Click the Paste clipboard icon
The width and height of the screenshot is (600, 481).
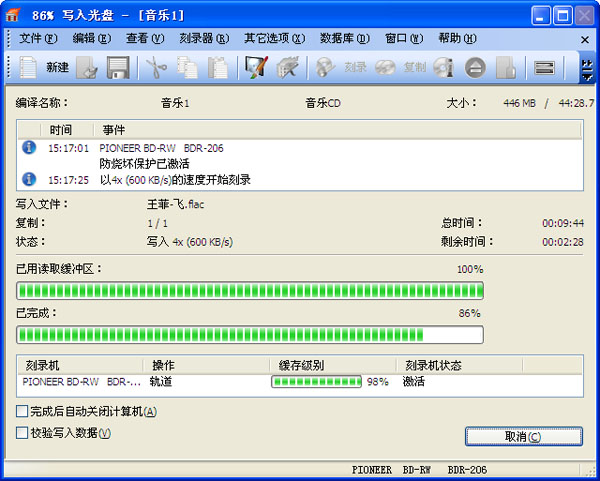click(x=218, y=67)
